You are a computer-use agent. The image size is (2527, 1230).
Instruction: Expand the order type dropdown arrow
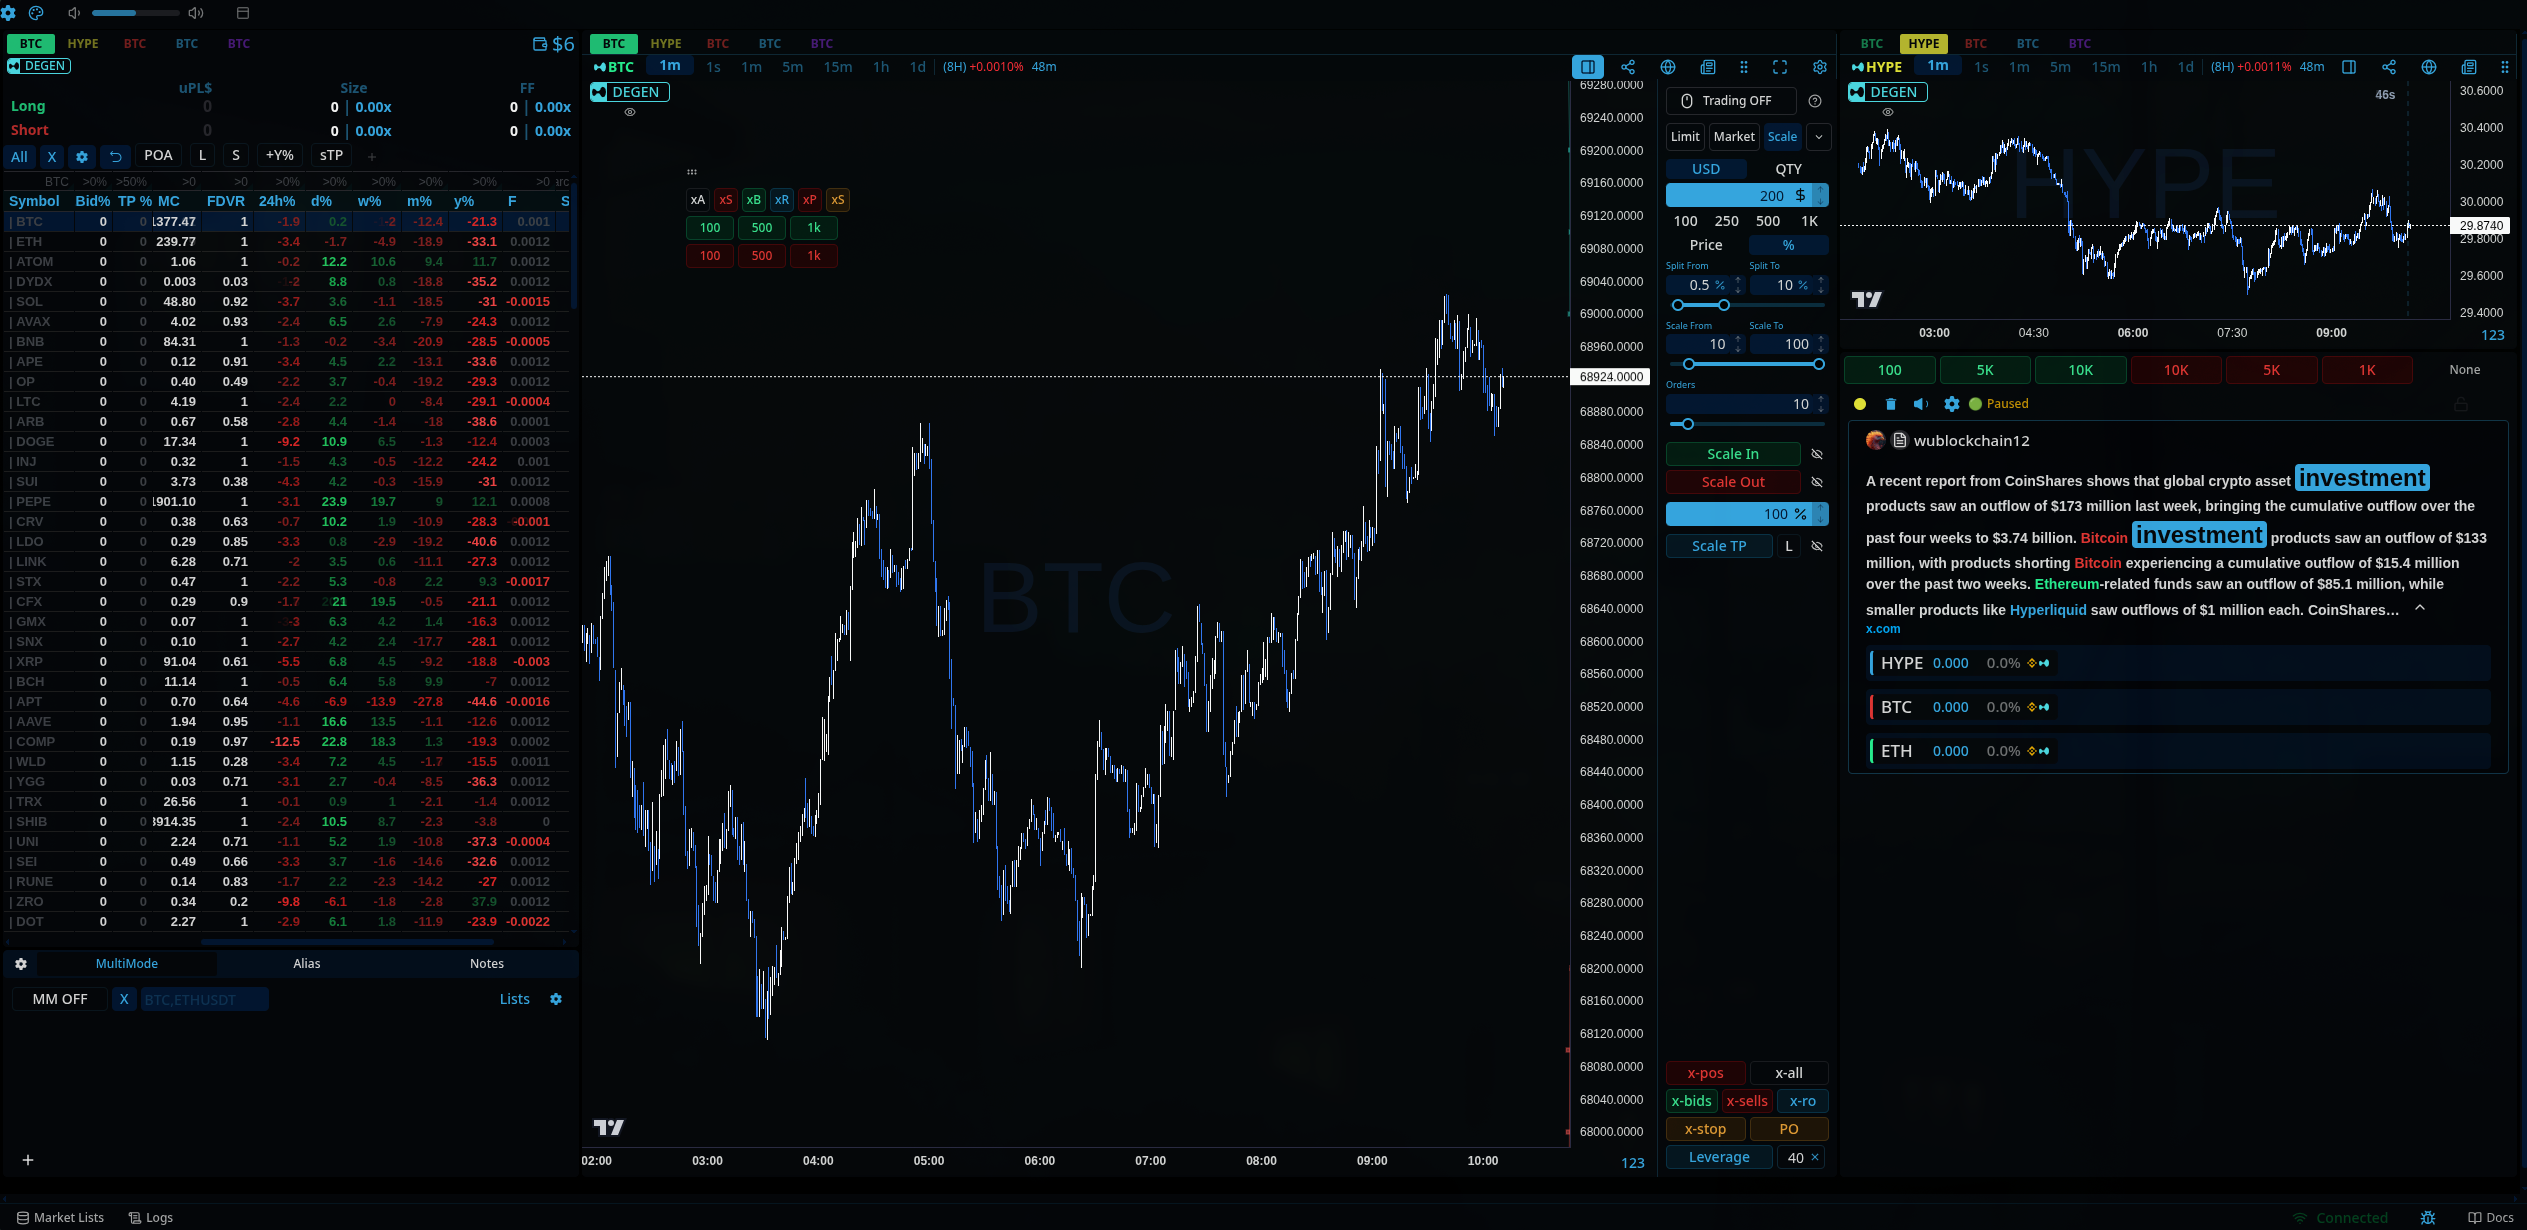tap(1819, 137)
